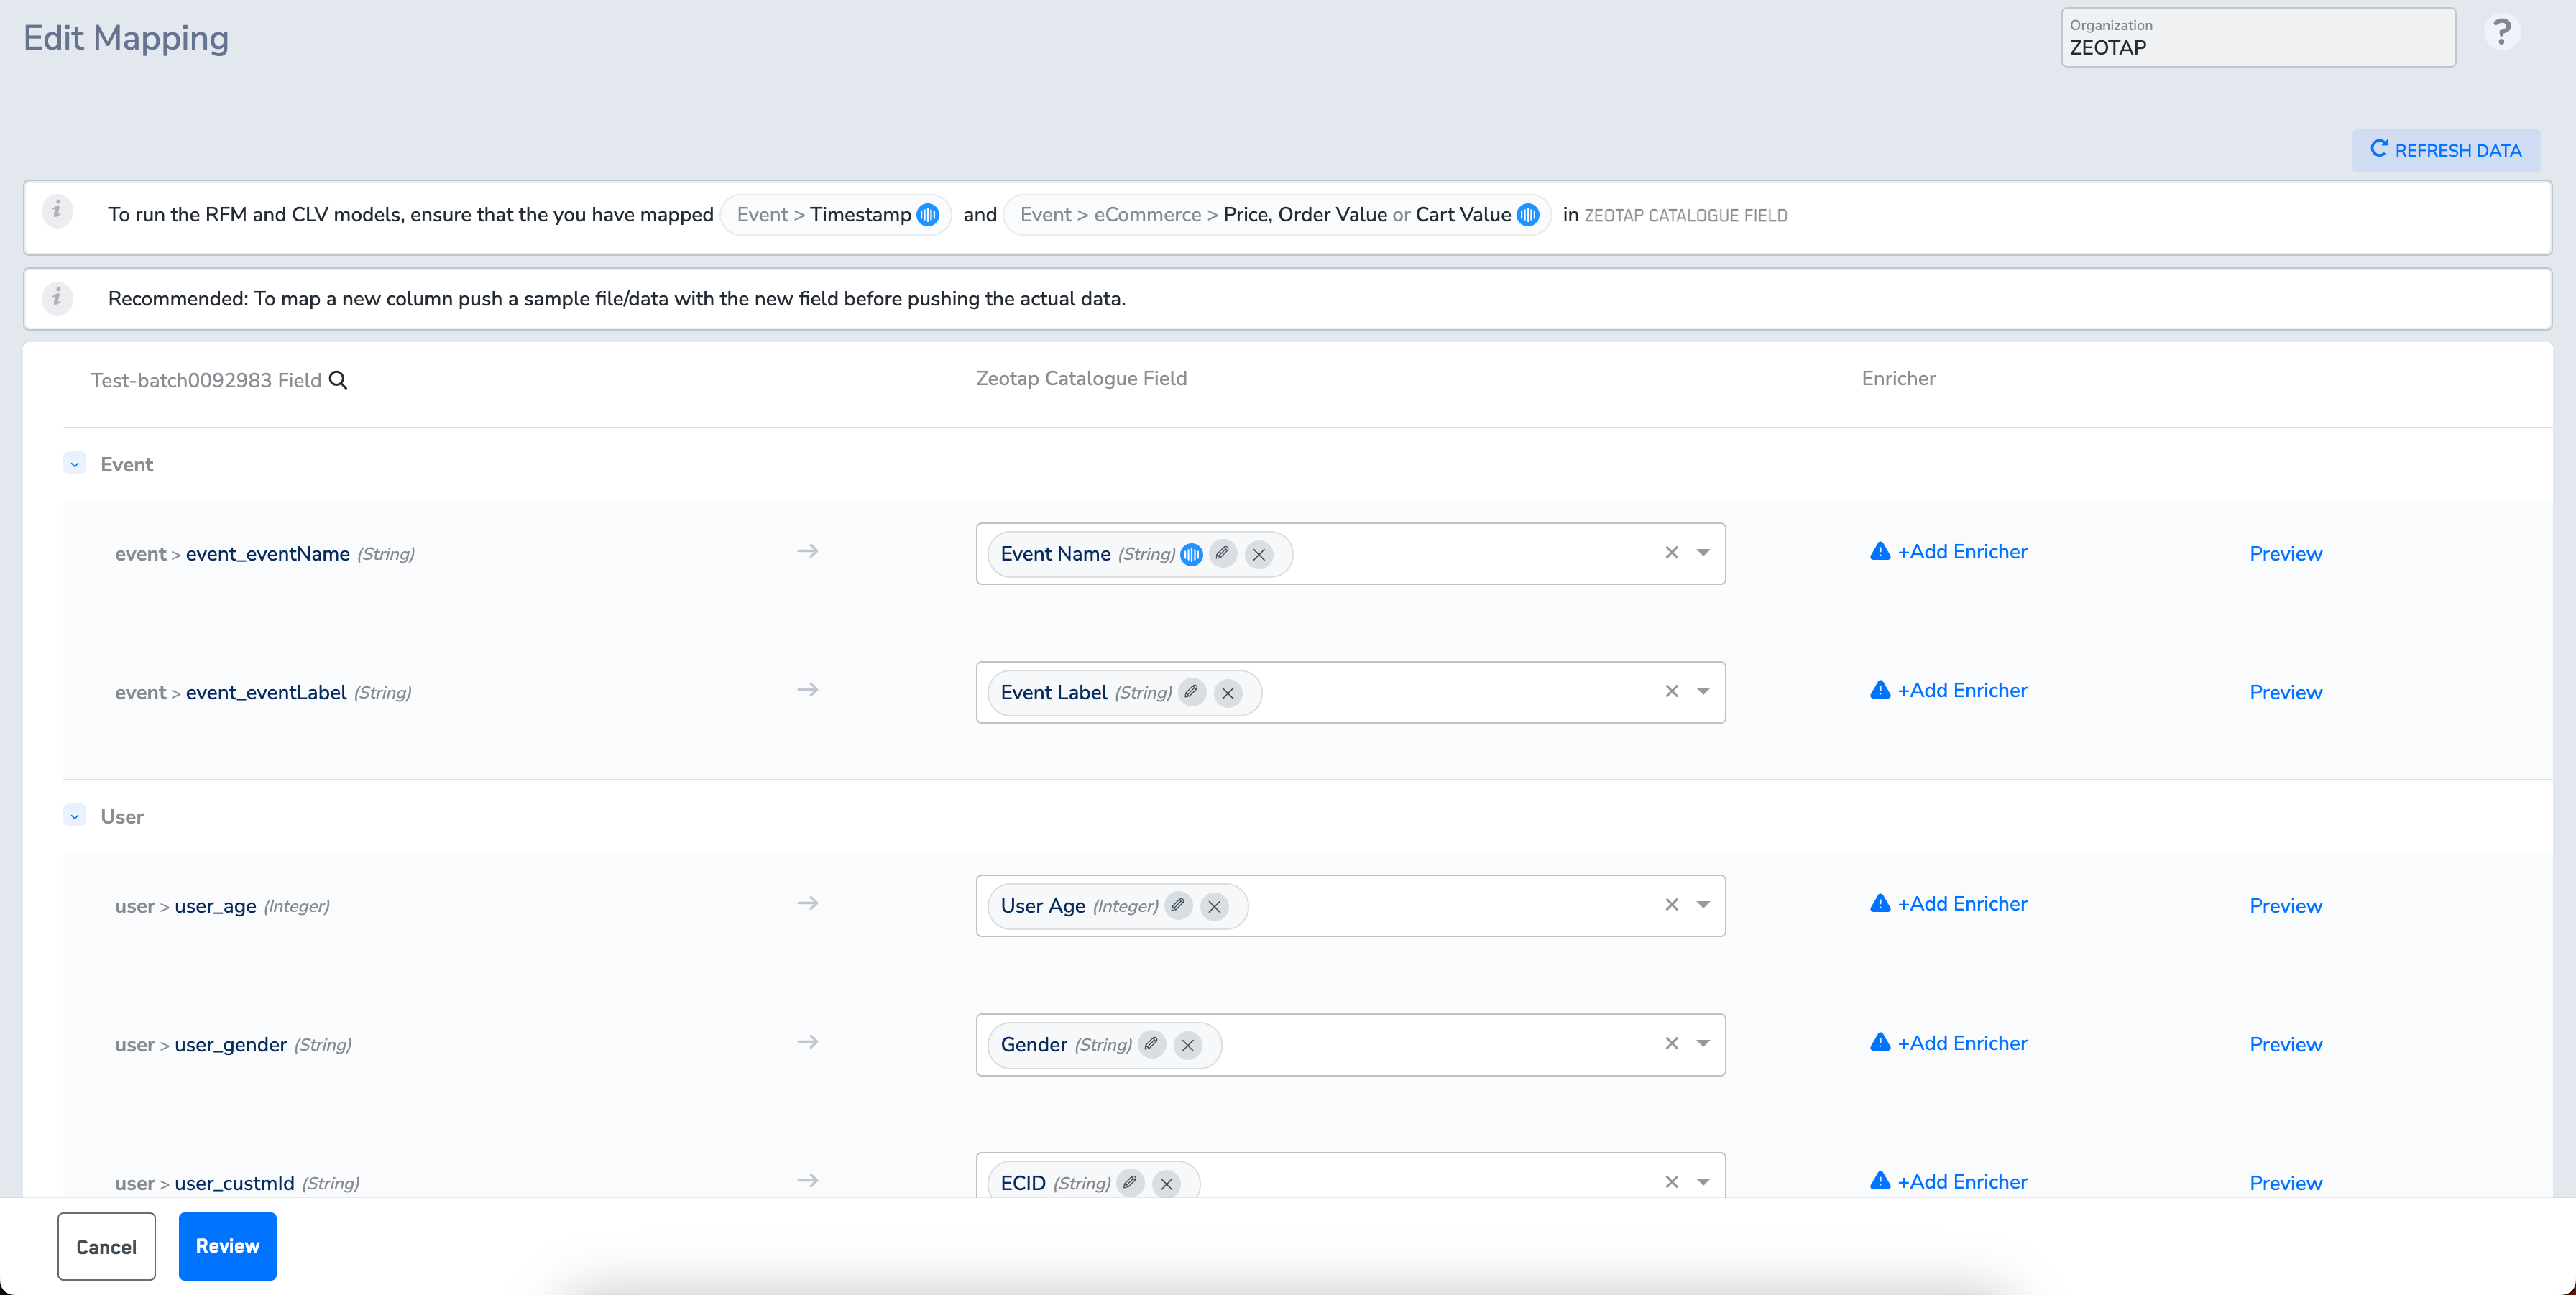Open the help question mark icon
This screenshot has width=2576, height=1295.
pos(2501,33)
